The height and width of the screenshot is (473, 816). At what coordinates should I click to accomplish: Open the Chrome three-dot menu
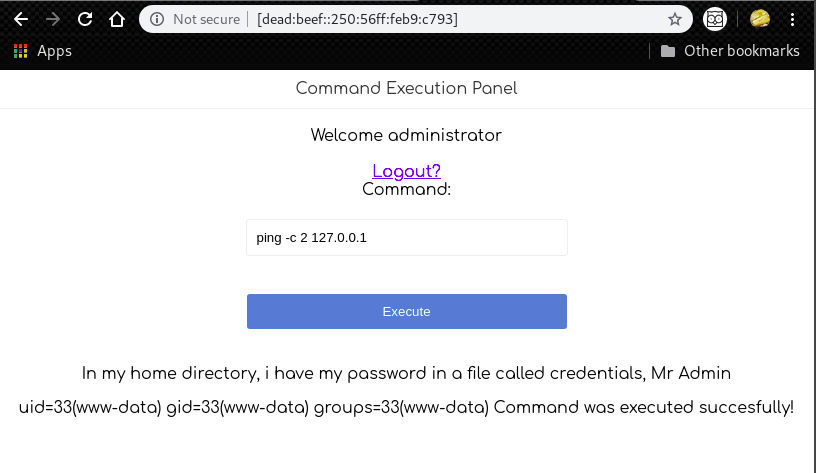(793, 19)
